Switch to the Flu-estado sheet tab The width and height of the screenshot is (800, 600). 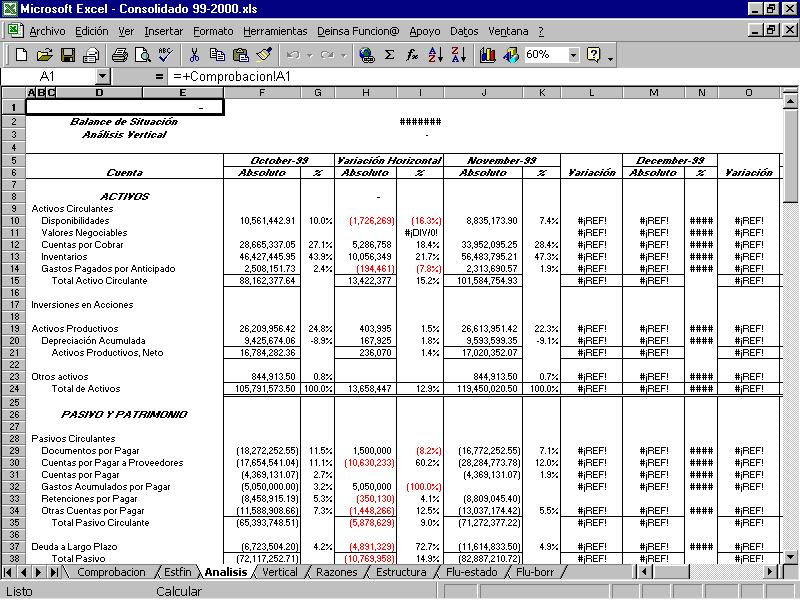point(471,572)
